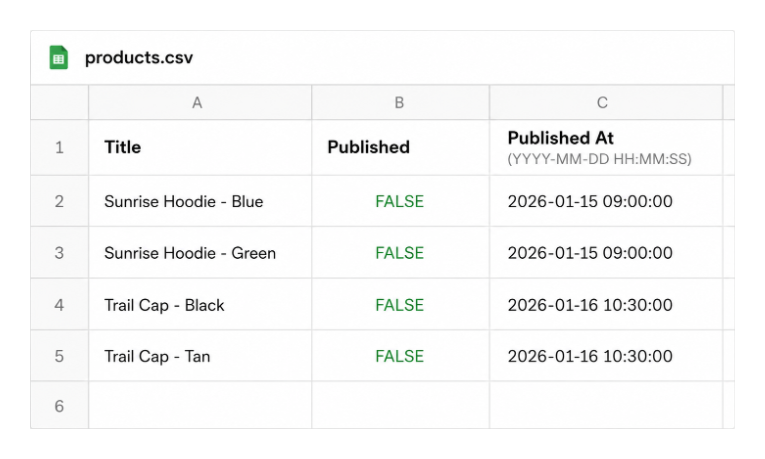
Task: Select row 6 header
Action: tap(60, 406)
